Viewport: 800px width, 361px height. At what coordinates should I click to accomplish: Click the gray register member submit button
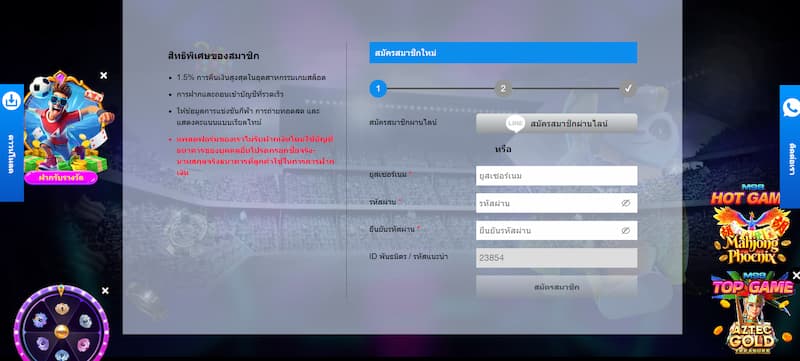click(557, 287)
